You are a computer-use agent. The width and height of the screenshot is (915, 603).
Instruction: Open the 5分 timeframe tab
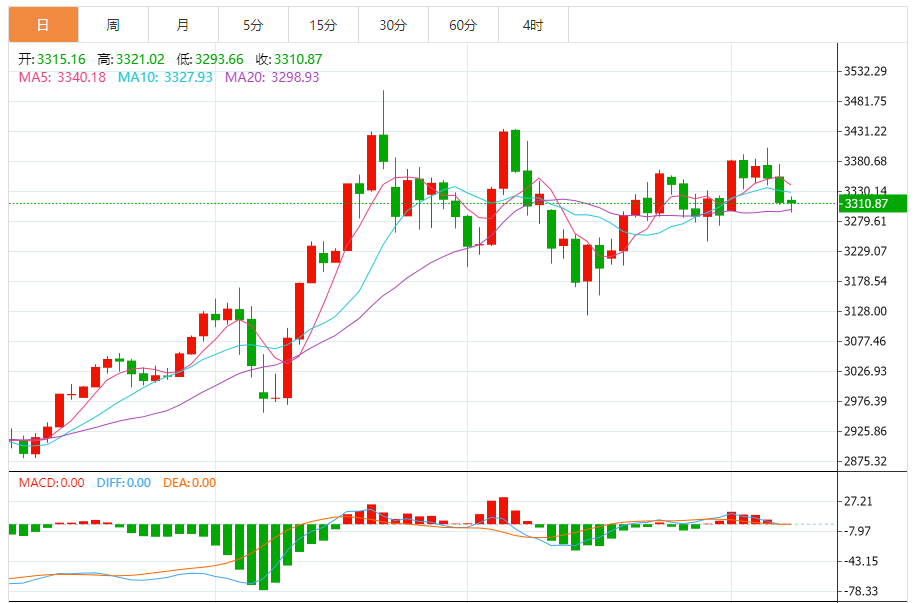pyautogui.click(x=253, y=25)
